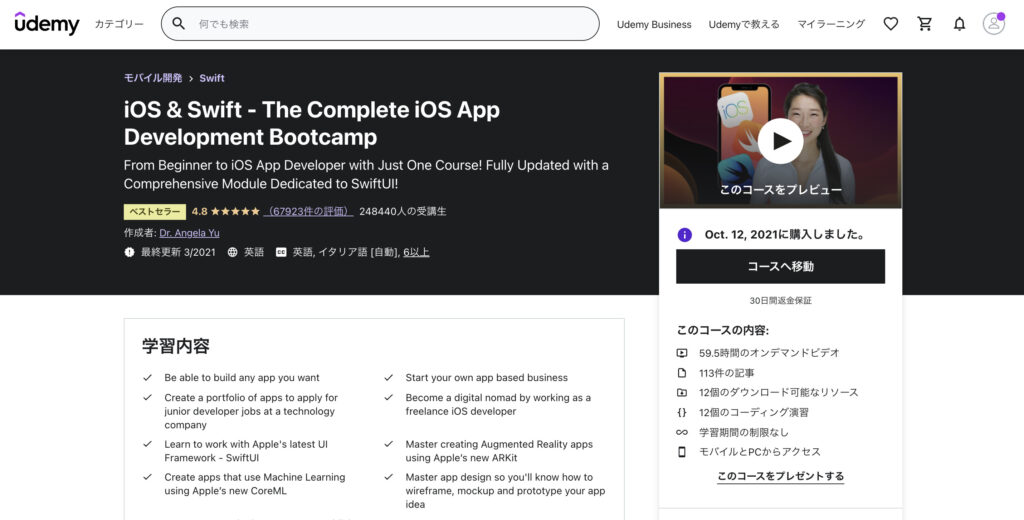1024x520 pixels.
Task: Click the course title heading
Action: 312,123
